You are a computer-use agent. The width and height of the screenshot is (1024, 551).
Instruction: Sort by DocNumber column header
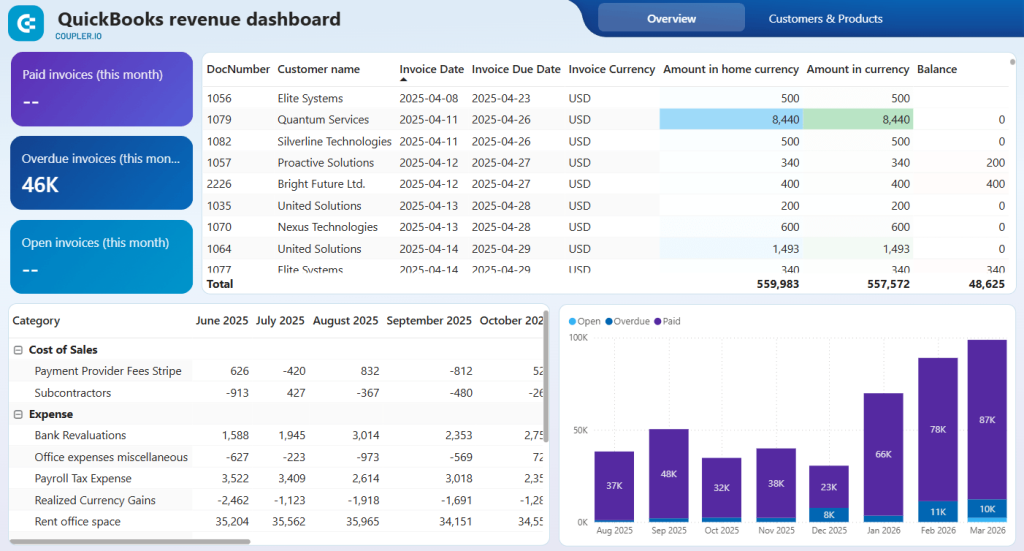click(238, 69)
